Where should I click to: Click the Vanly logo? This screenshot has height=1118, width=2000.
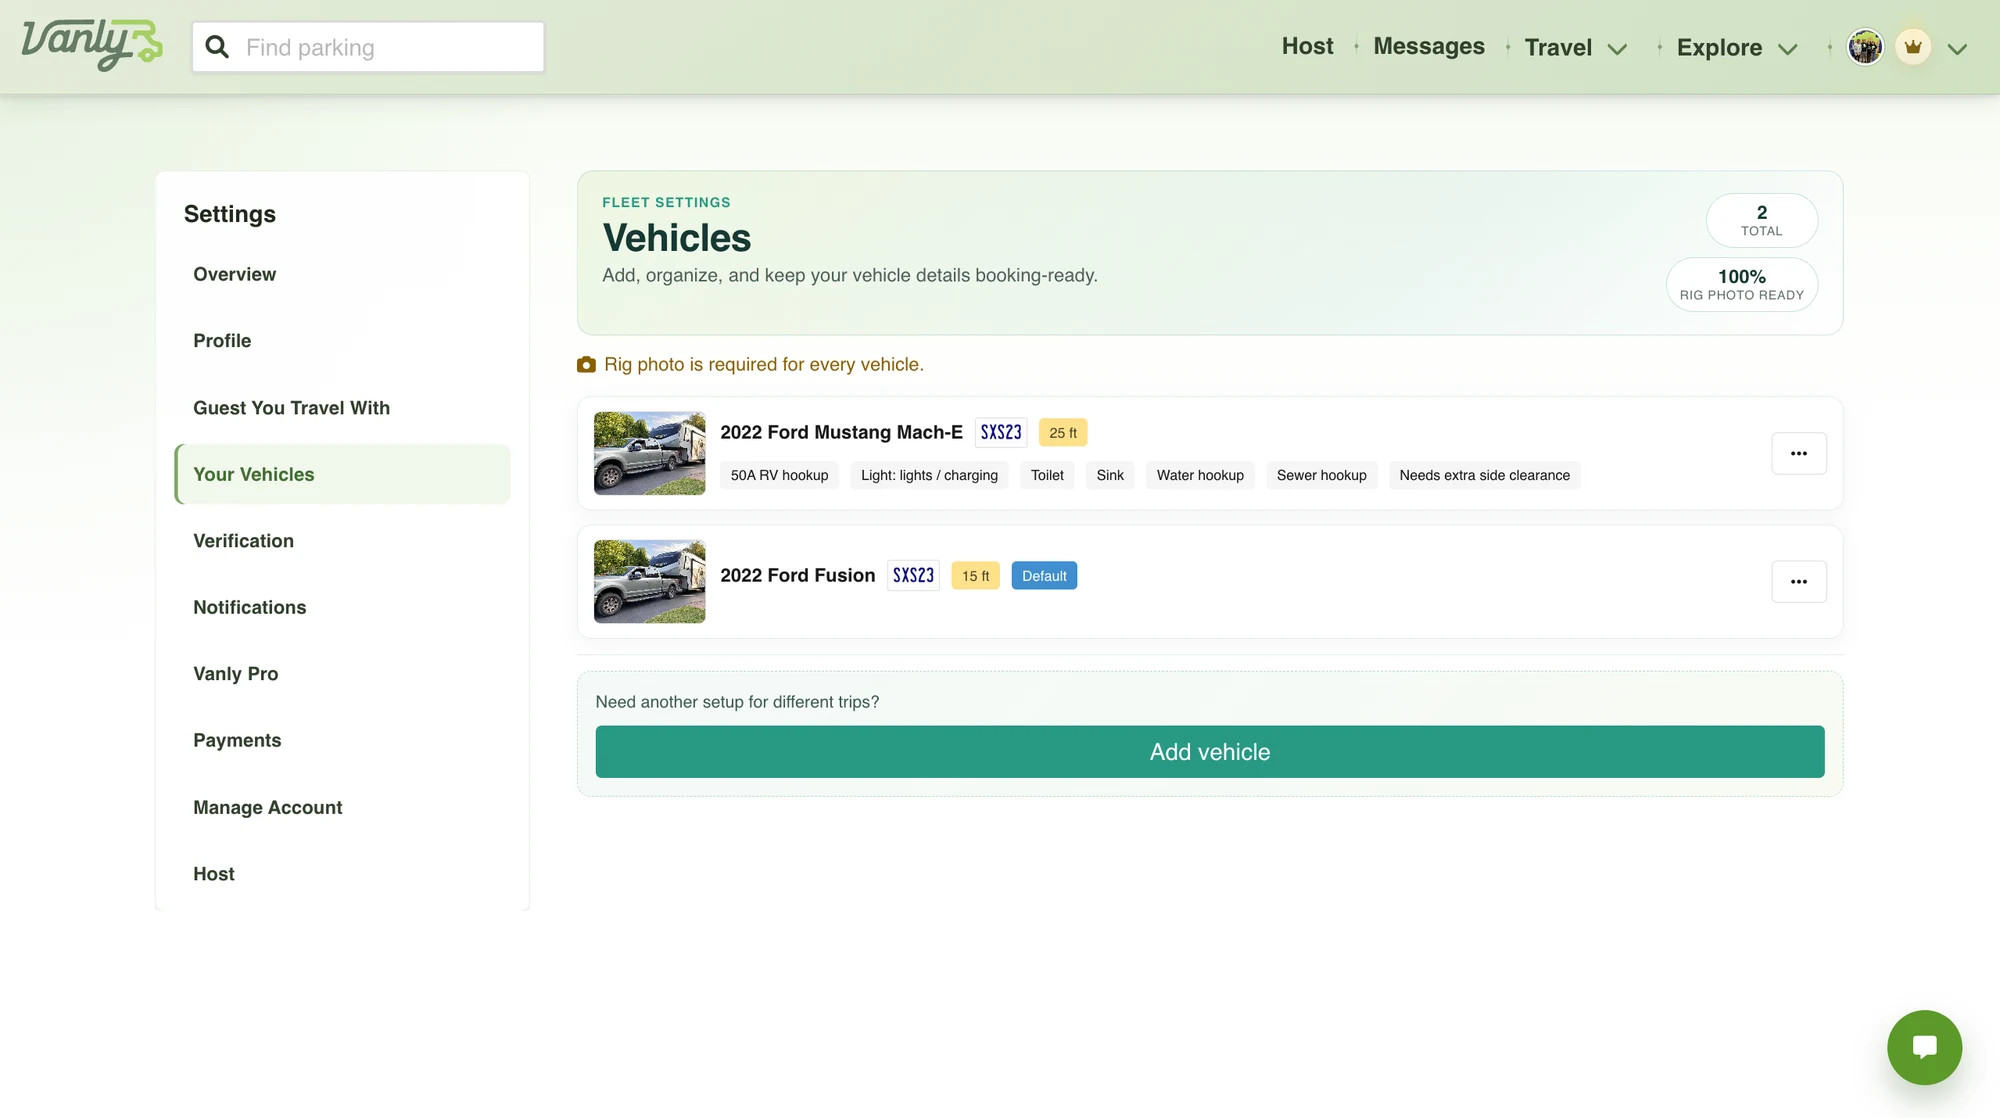pyautogui.click(x=92, y=45)
